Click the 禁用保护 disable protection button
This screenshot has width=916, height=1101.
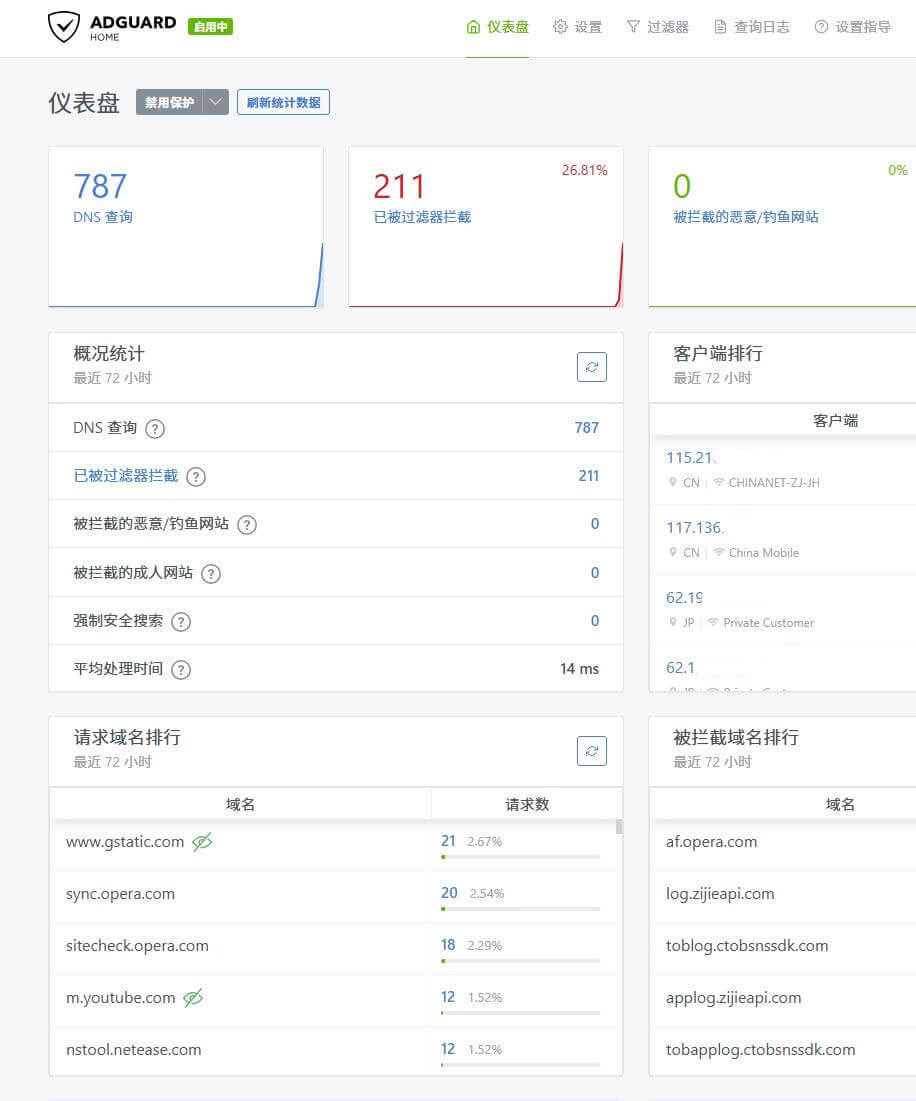169,103
